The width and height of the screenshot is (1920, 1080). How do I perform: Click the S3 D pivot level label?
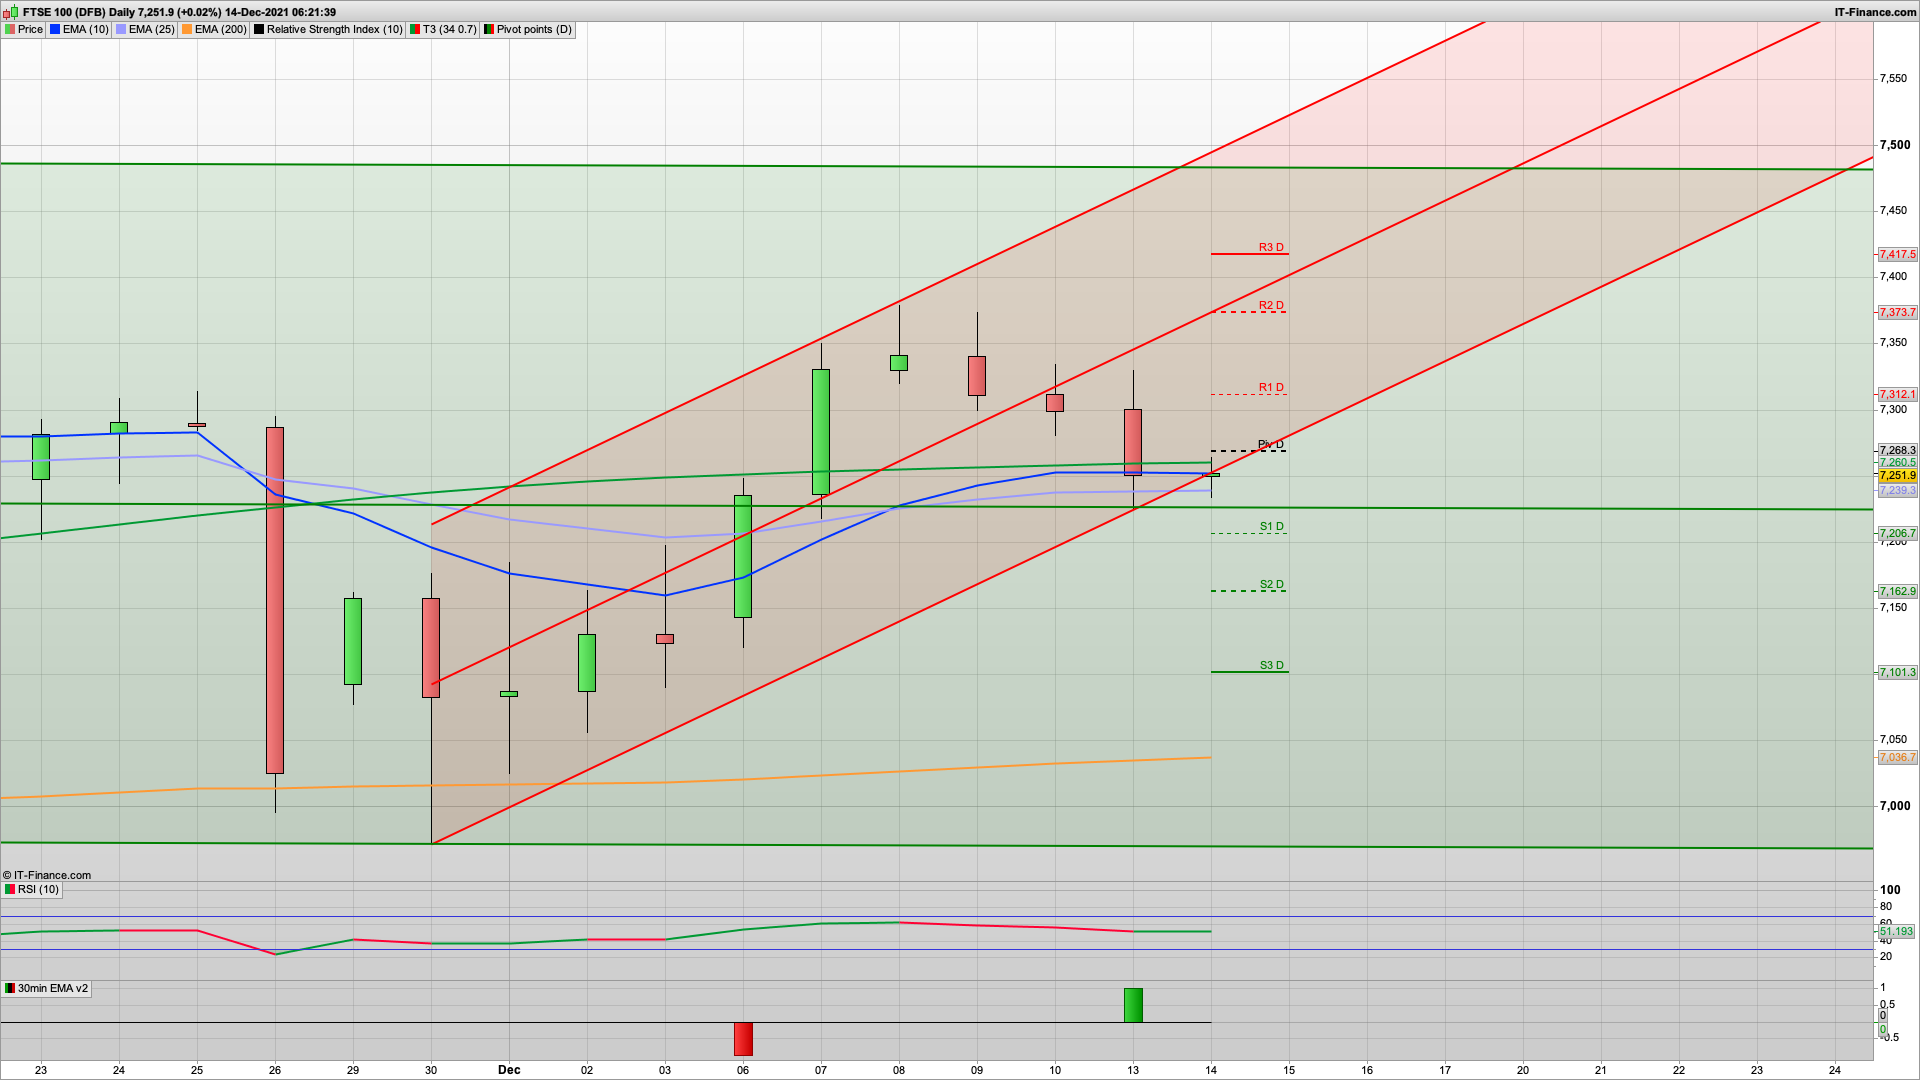(x=1271, y=665)
